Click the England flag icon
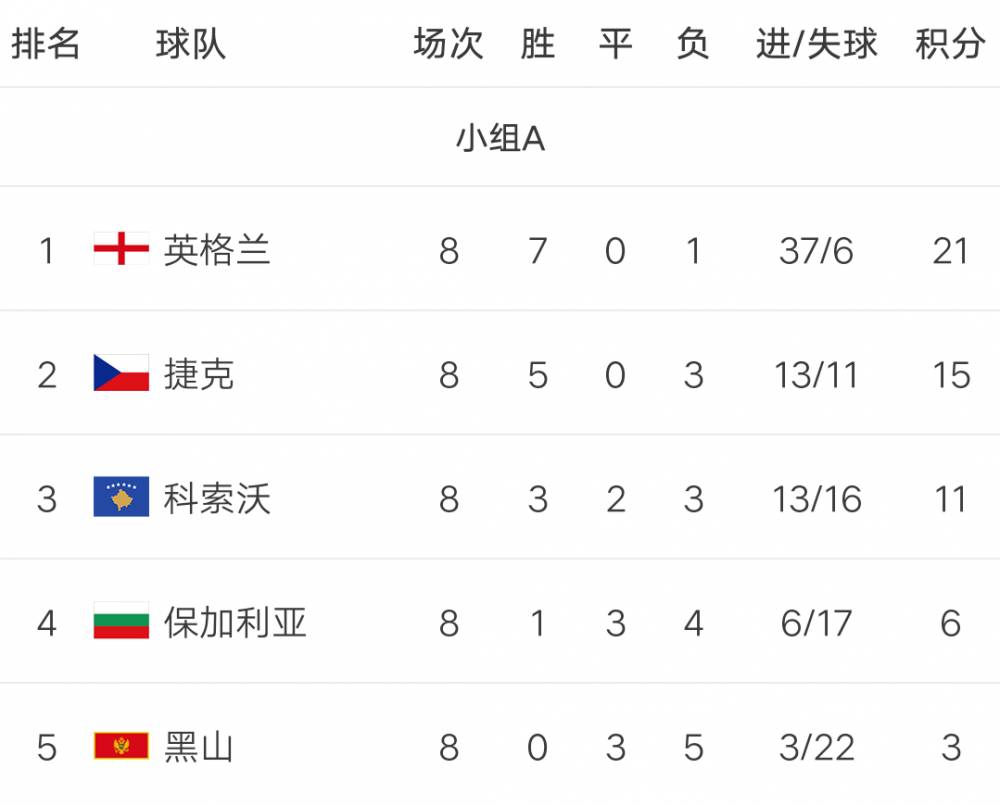The width and height of the screenshot is (1000, 806). click(x=121, y=249)
